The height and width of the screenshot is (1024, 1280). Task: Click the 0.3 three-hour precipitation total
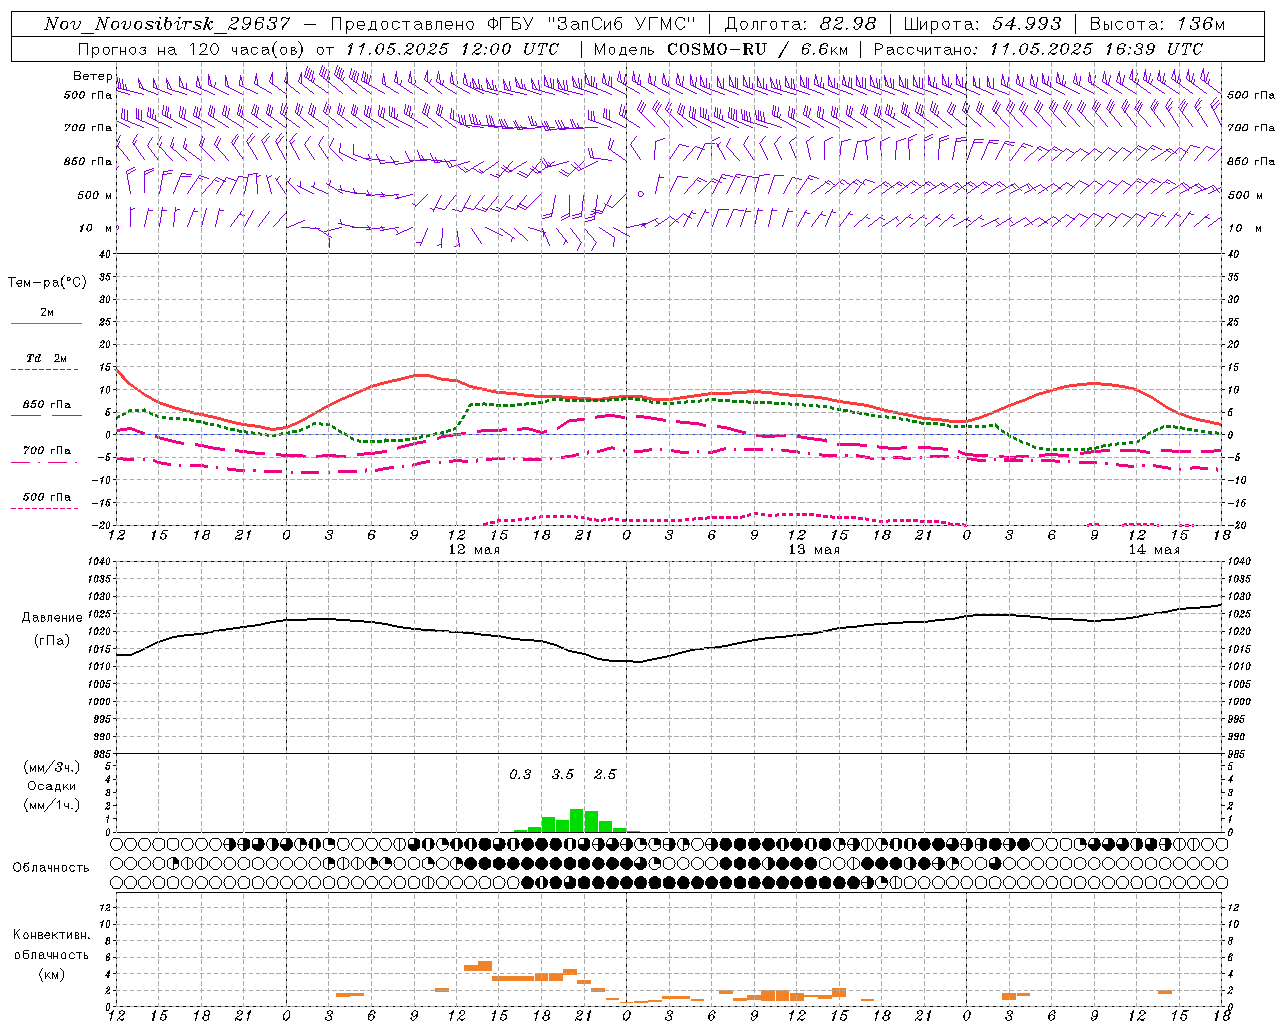[x=520, y=774]
